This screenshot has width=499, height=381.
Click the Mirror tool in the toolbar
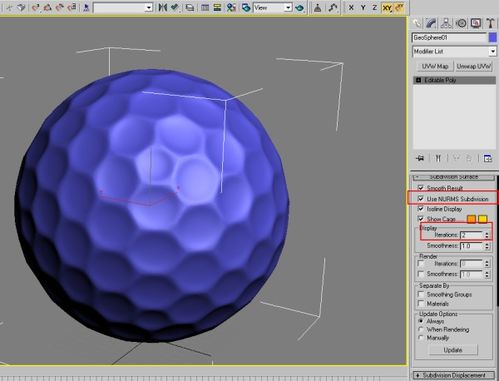tap(163, 8)
